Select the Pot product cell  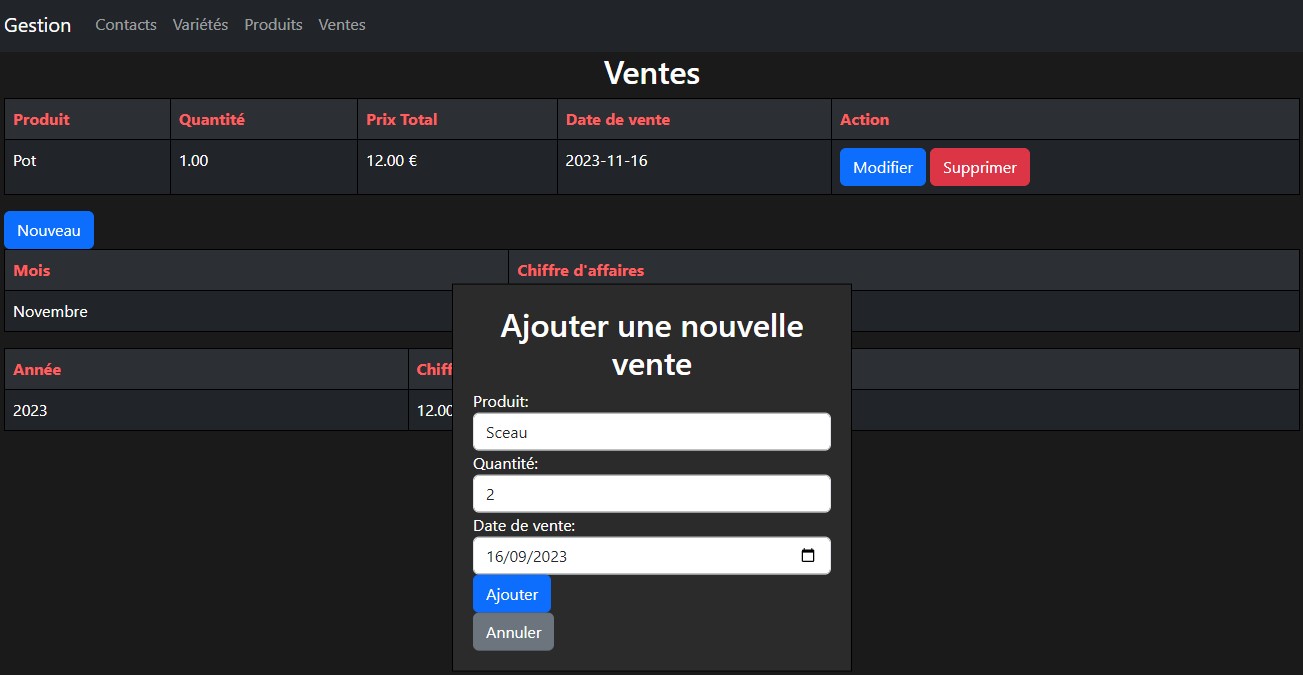[x=25, y=160]
